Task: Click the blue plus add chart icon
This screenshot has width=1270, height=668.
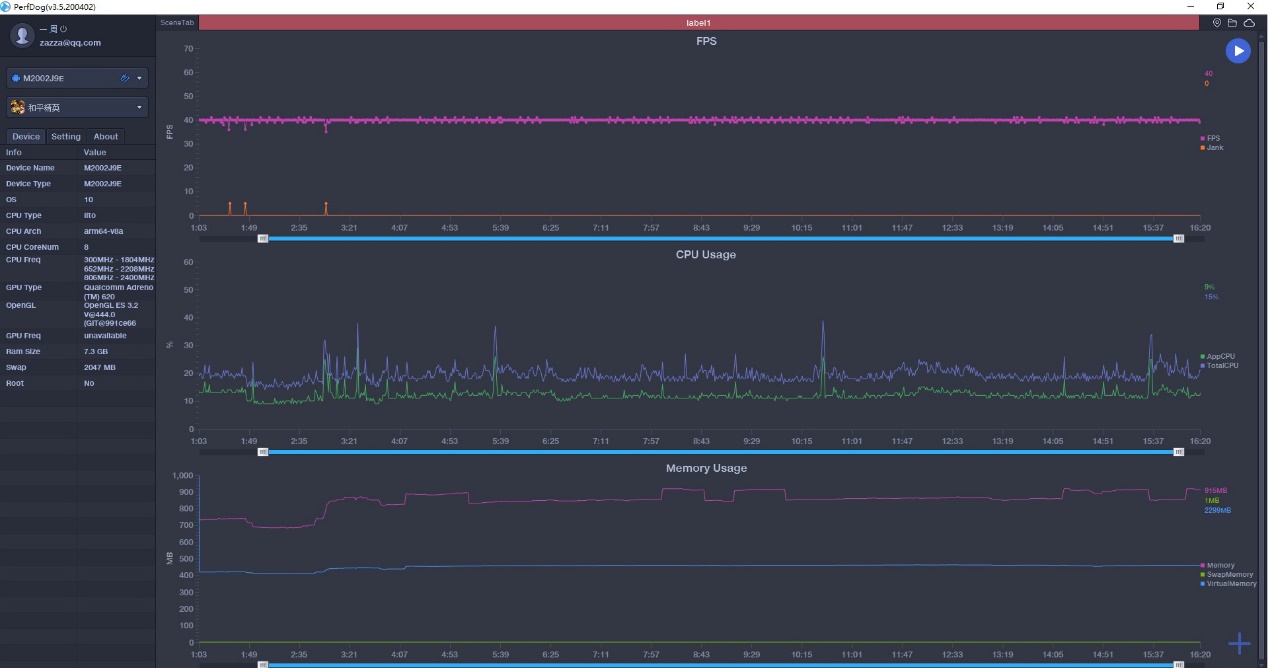Action: pyautogui.click(x=1239, y=643)
